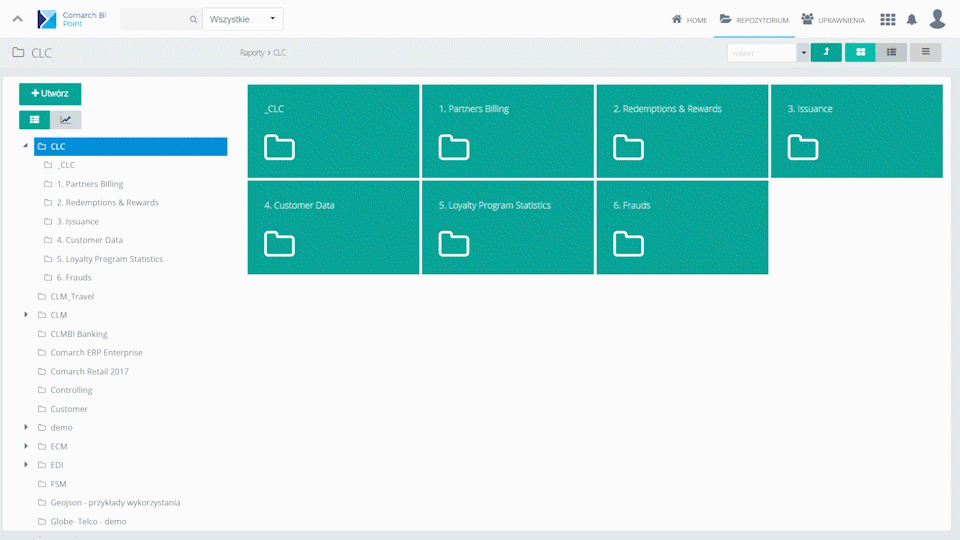
Task: Click the notifications bell icon
Action: (911, 19)
